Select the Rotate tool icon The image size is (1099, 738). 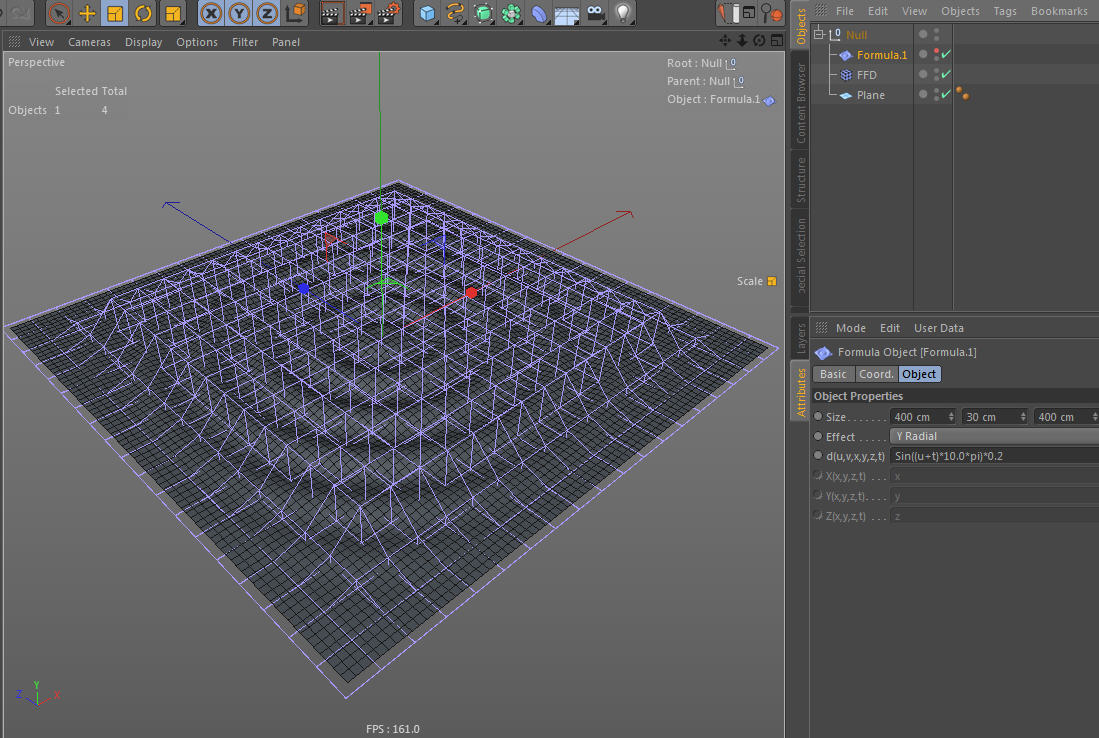click(144, 13)
